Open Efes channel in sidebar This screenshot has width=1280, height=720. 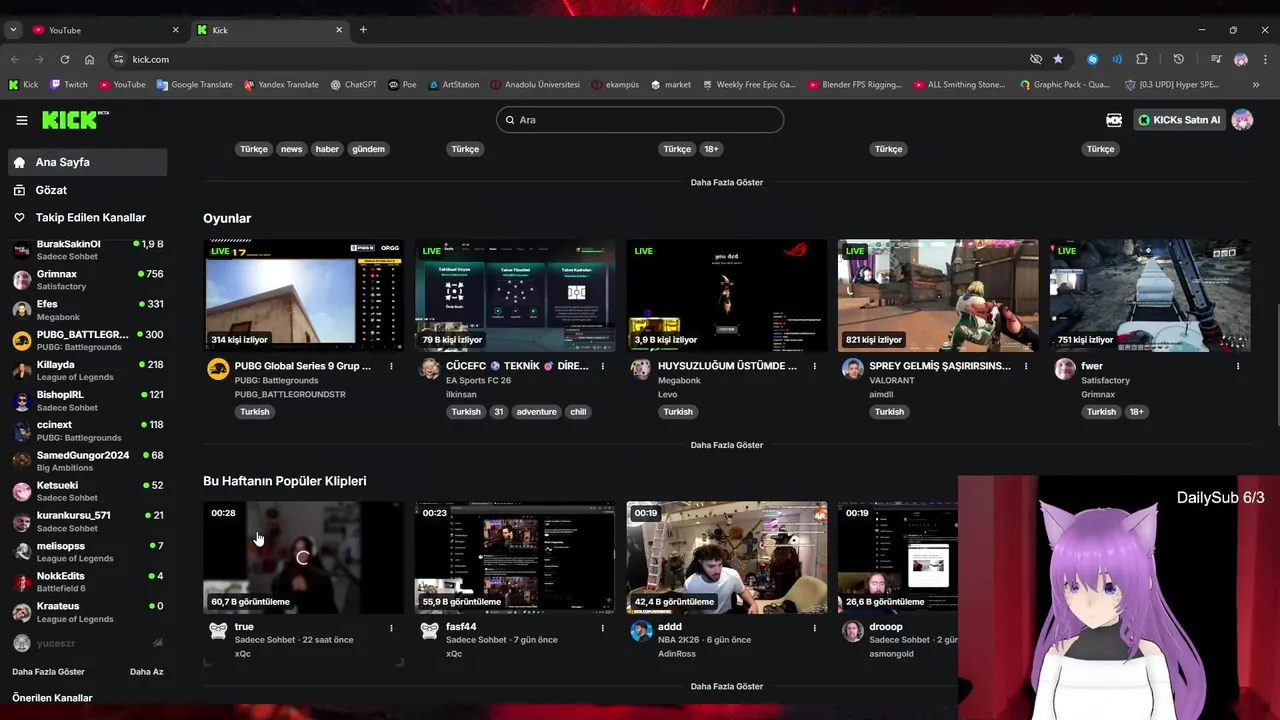pos(88,310)
